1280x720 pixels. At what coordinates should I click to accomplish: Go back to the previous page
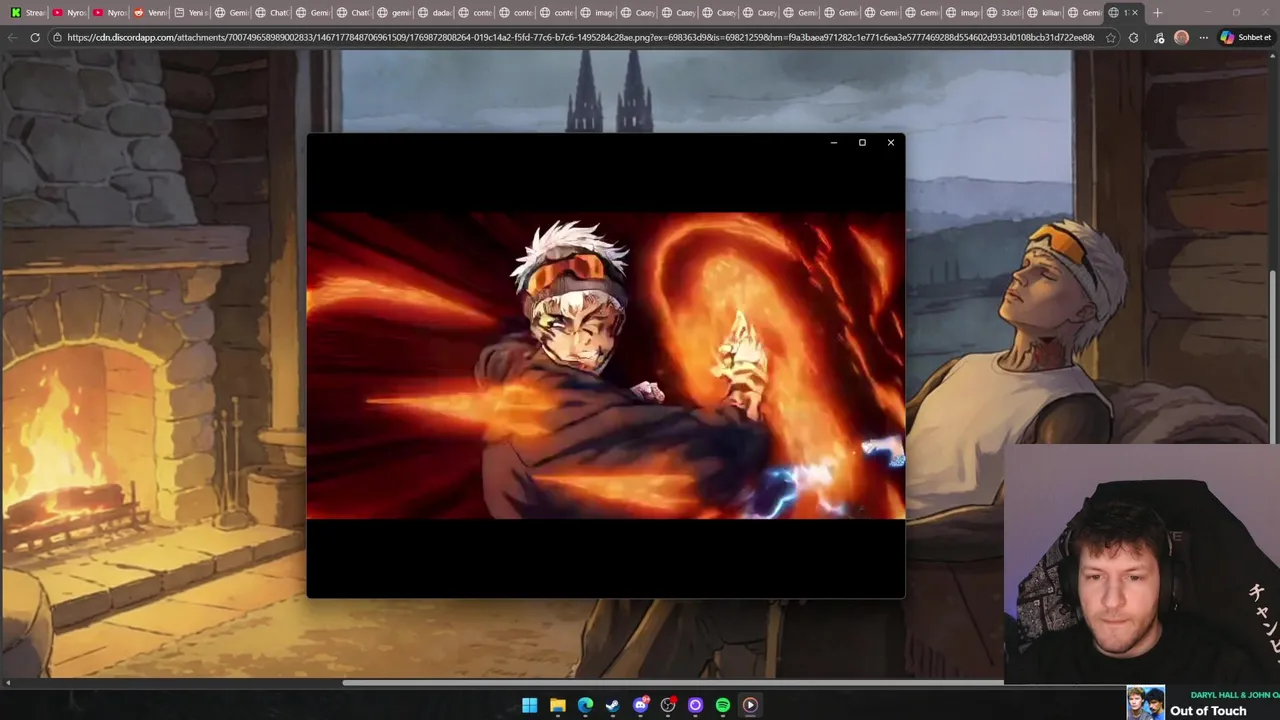[12, 37]
